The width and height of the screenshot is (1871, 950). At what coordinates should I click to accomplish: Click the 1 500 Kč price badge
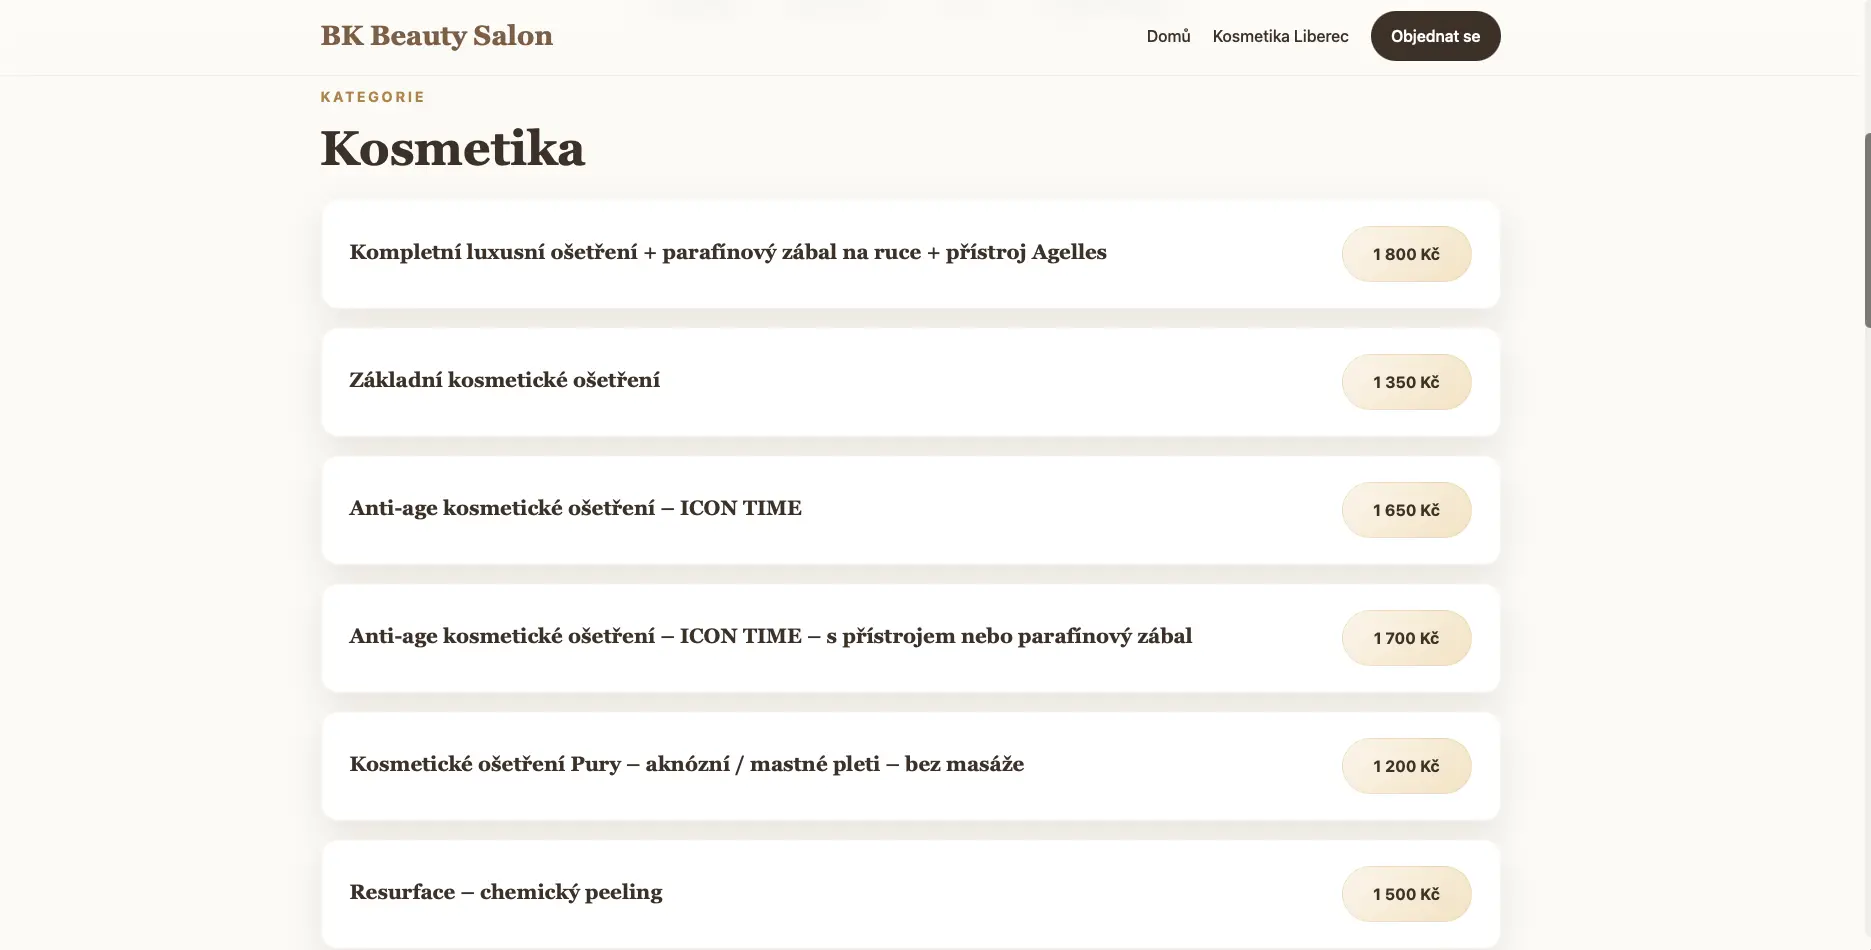[x=1405, y=894]
